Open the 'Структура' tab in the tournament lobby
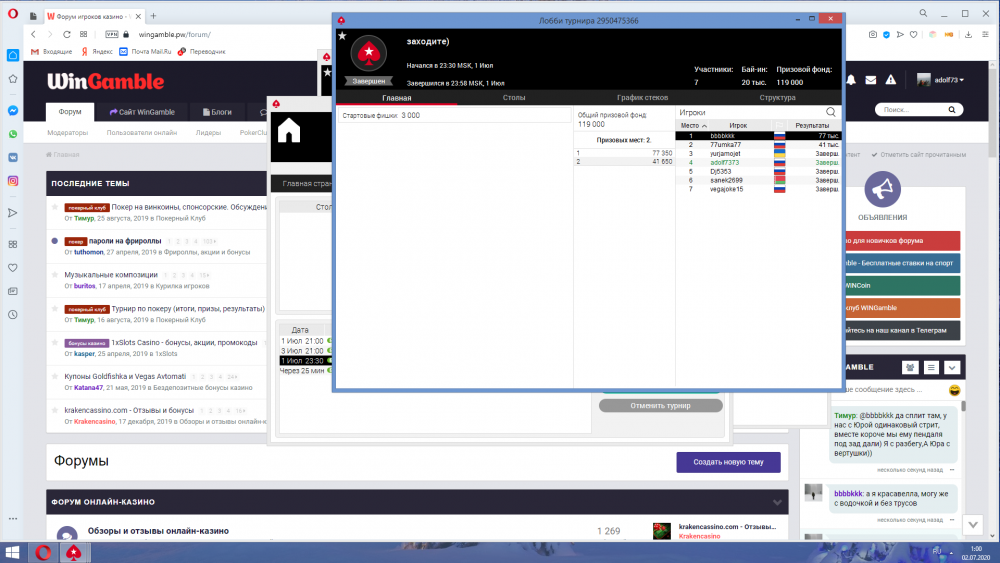Viewport: 1000px width, 563px height. click(777, 98)
